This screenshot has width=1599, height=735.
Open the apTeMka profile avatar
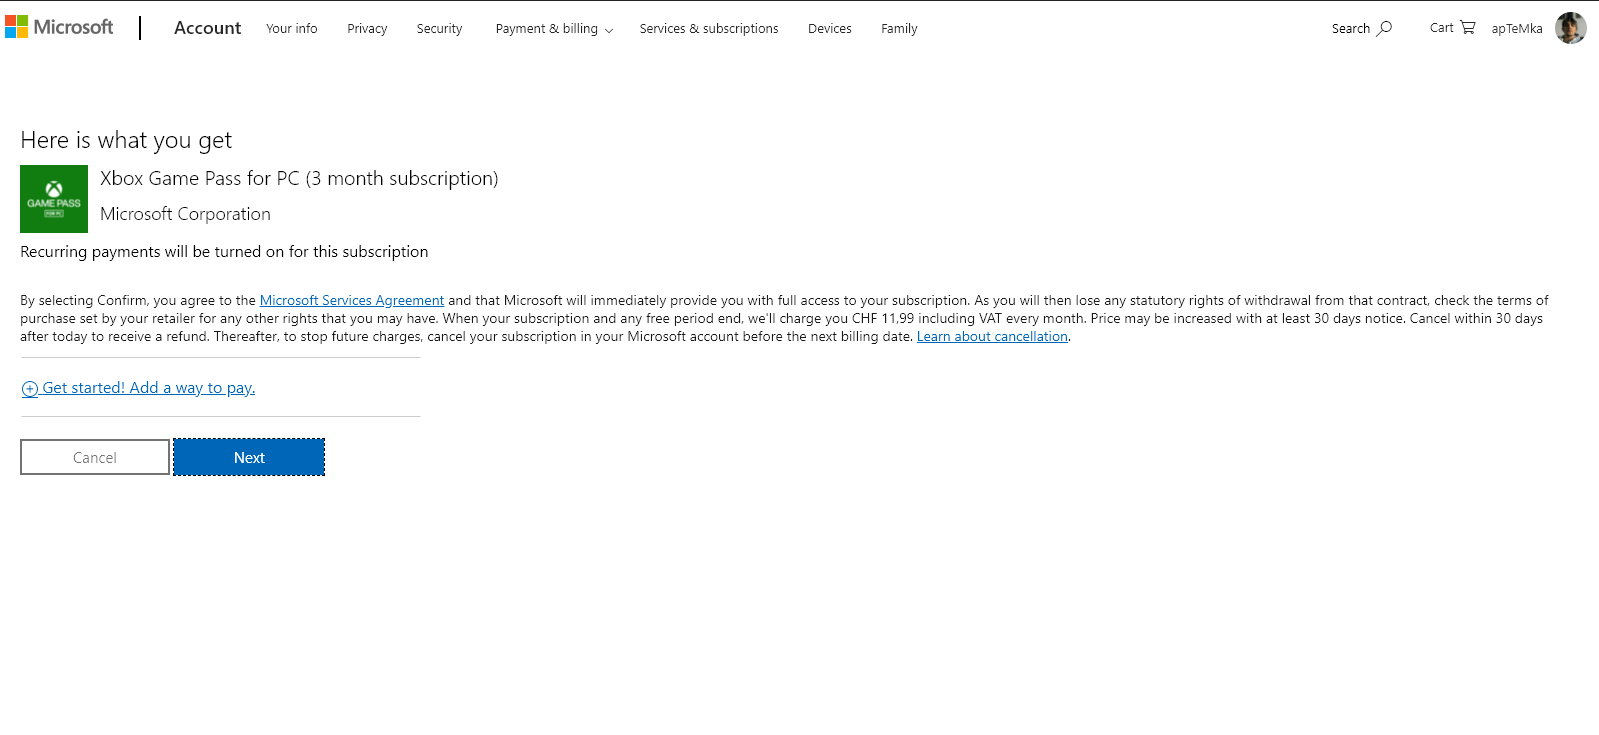click(1570, 28)
